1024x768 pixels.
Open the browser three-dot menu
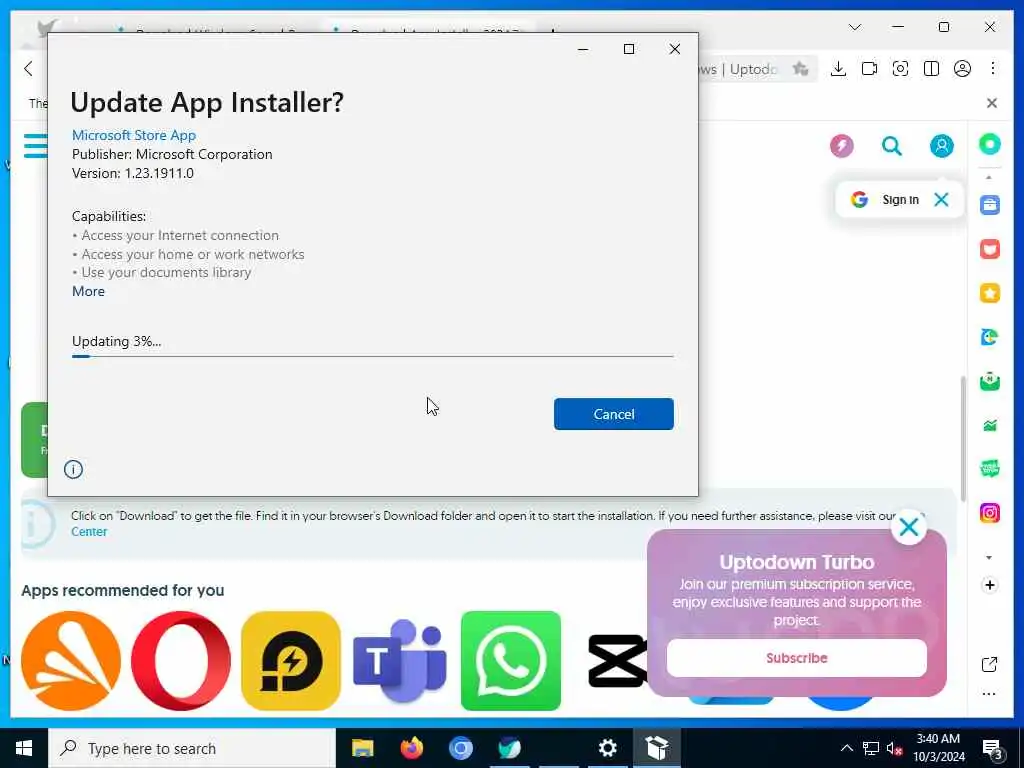[x=993, y=69]
